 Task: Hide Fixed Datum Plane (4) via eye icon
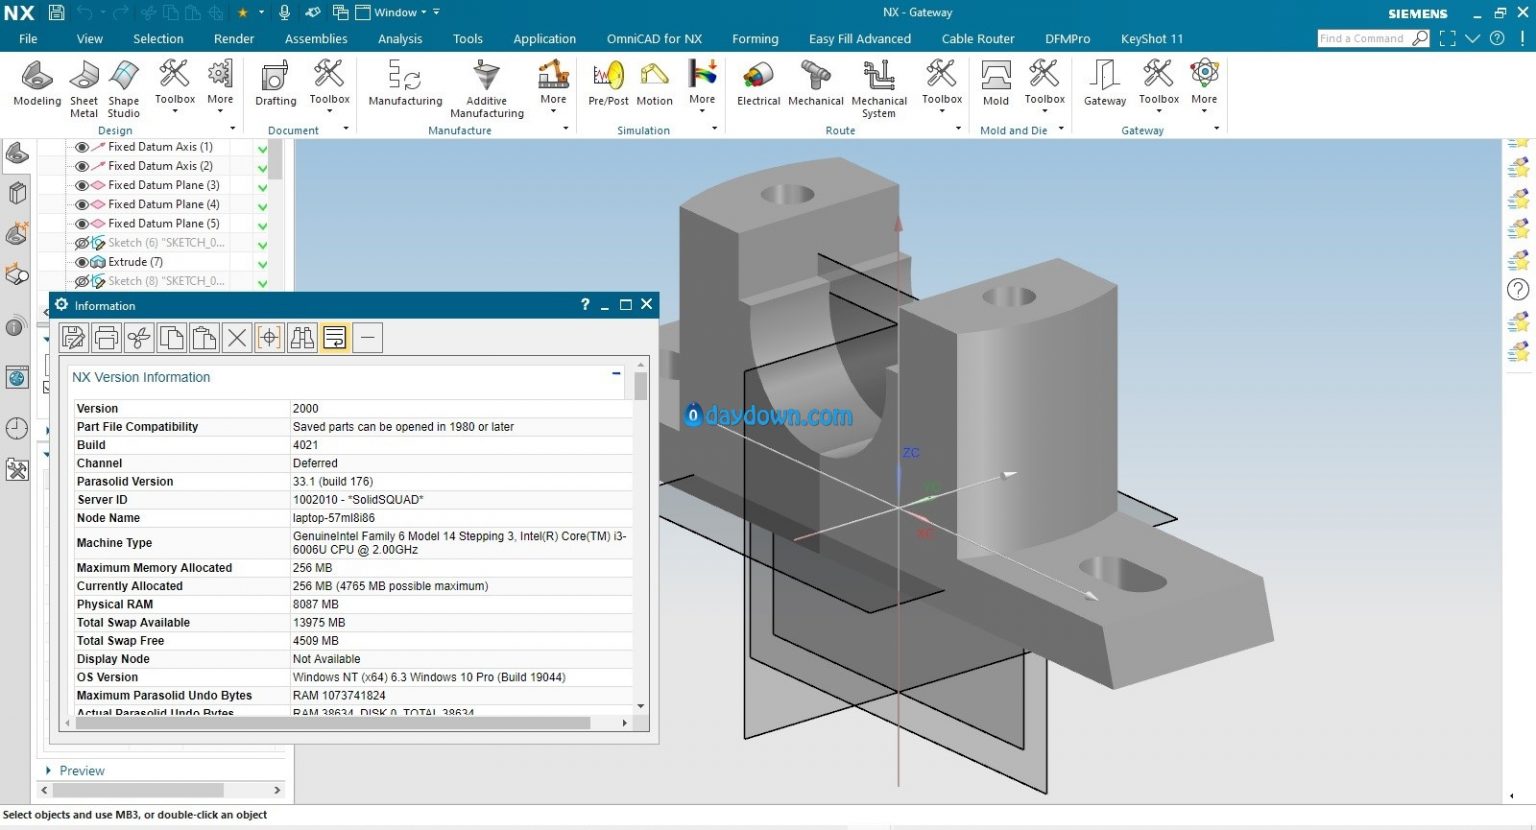tap(82, 204)
